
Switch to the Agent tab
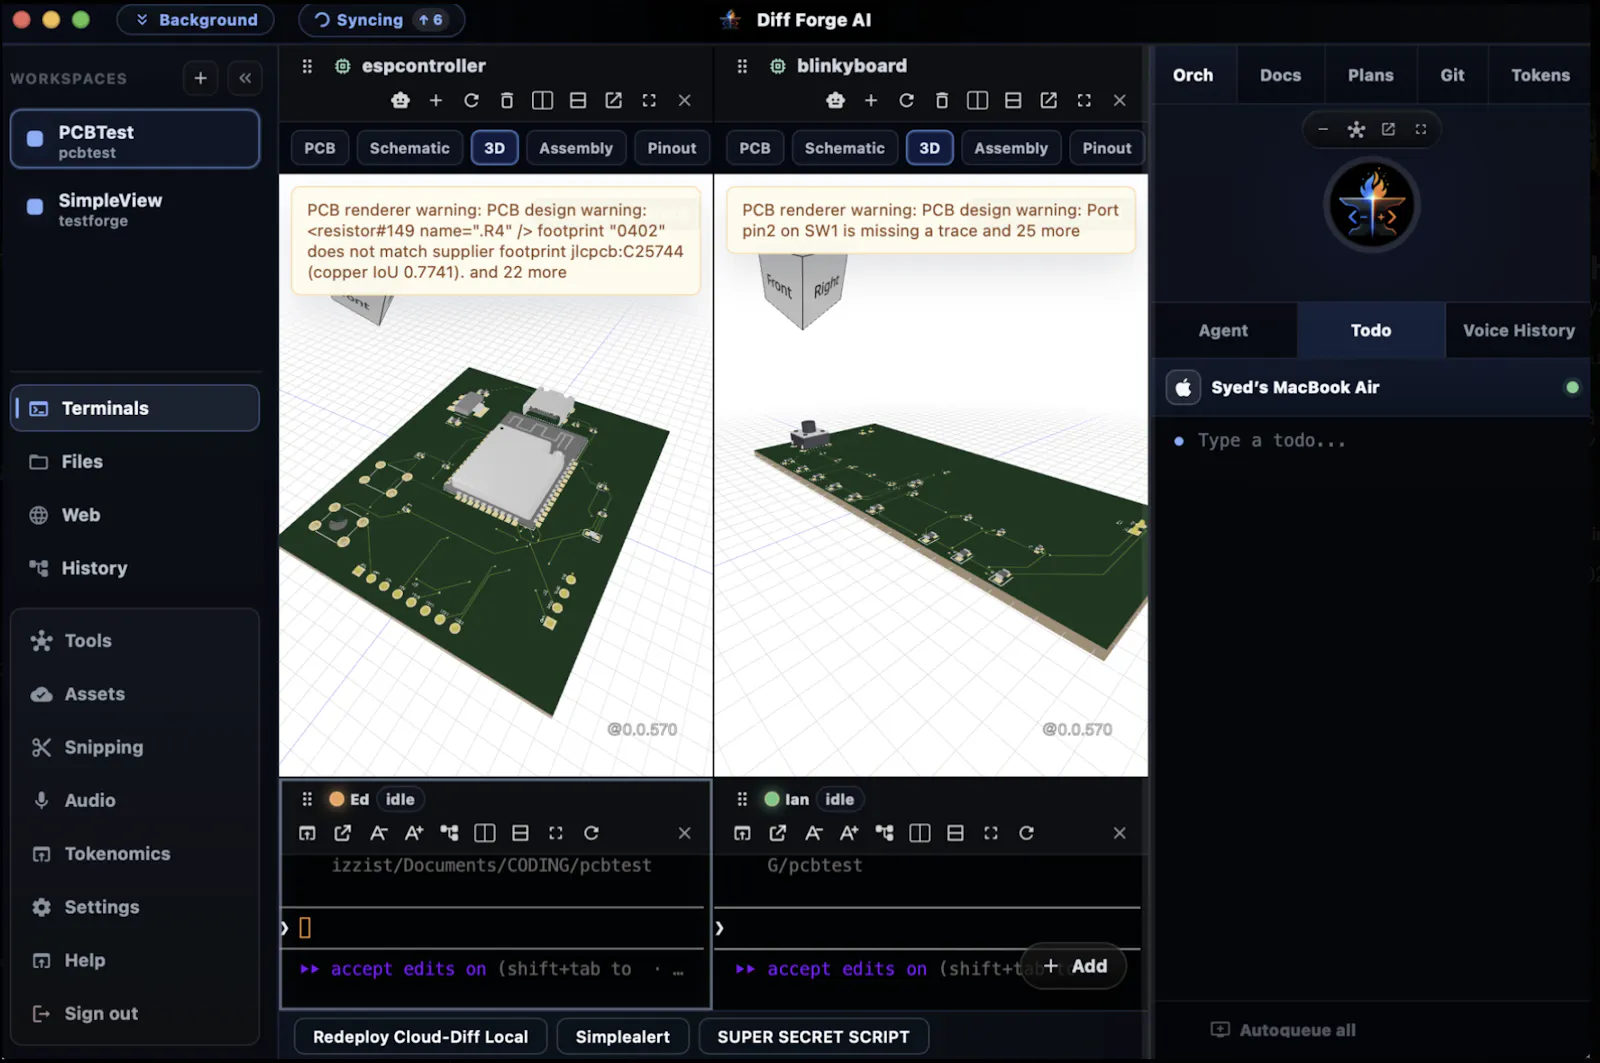[1223, 330]
